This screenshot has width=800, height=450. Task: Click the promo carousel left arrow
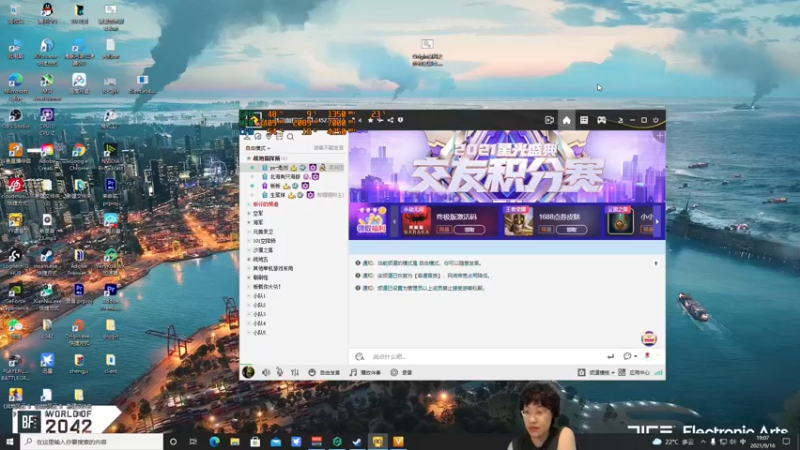click(x=394, y=221)
